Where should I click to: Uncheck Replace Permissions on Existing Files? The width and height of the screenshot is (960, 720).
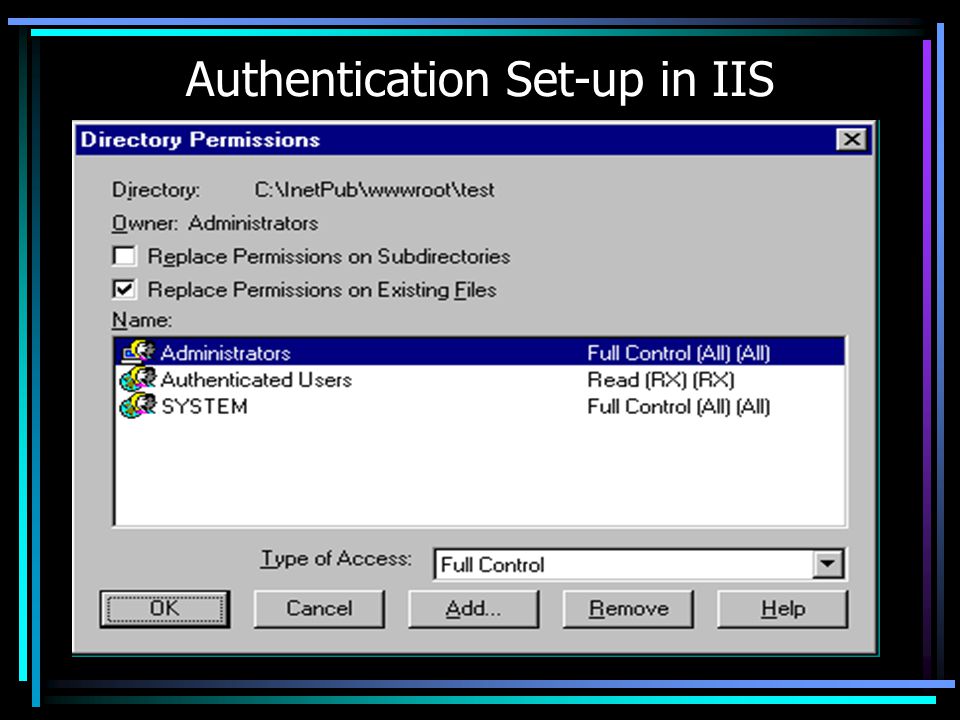(x=124, y=289)
